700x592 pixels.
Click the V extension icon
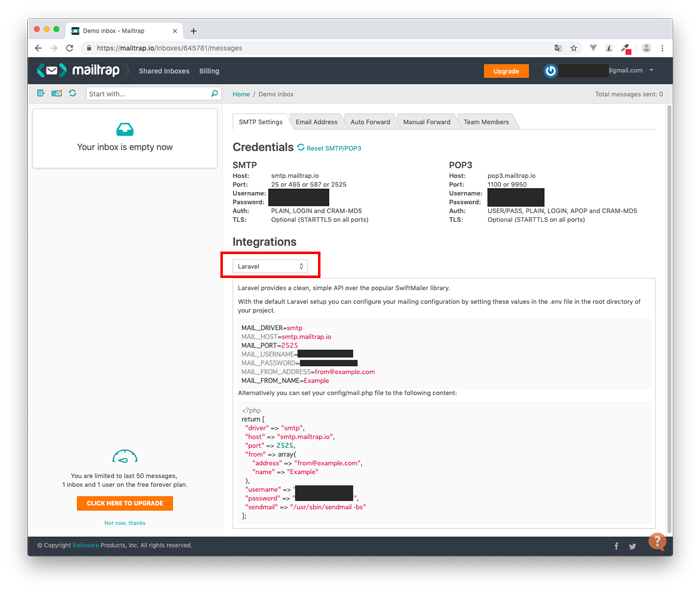point(593,48)
